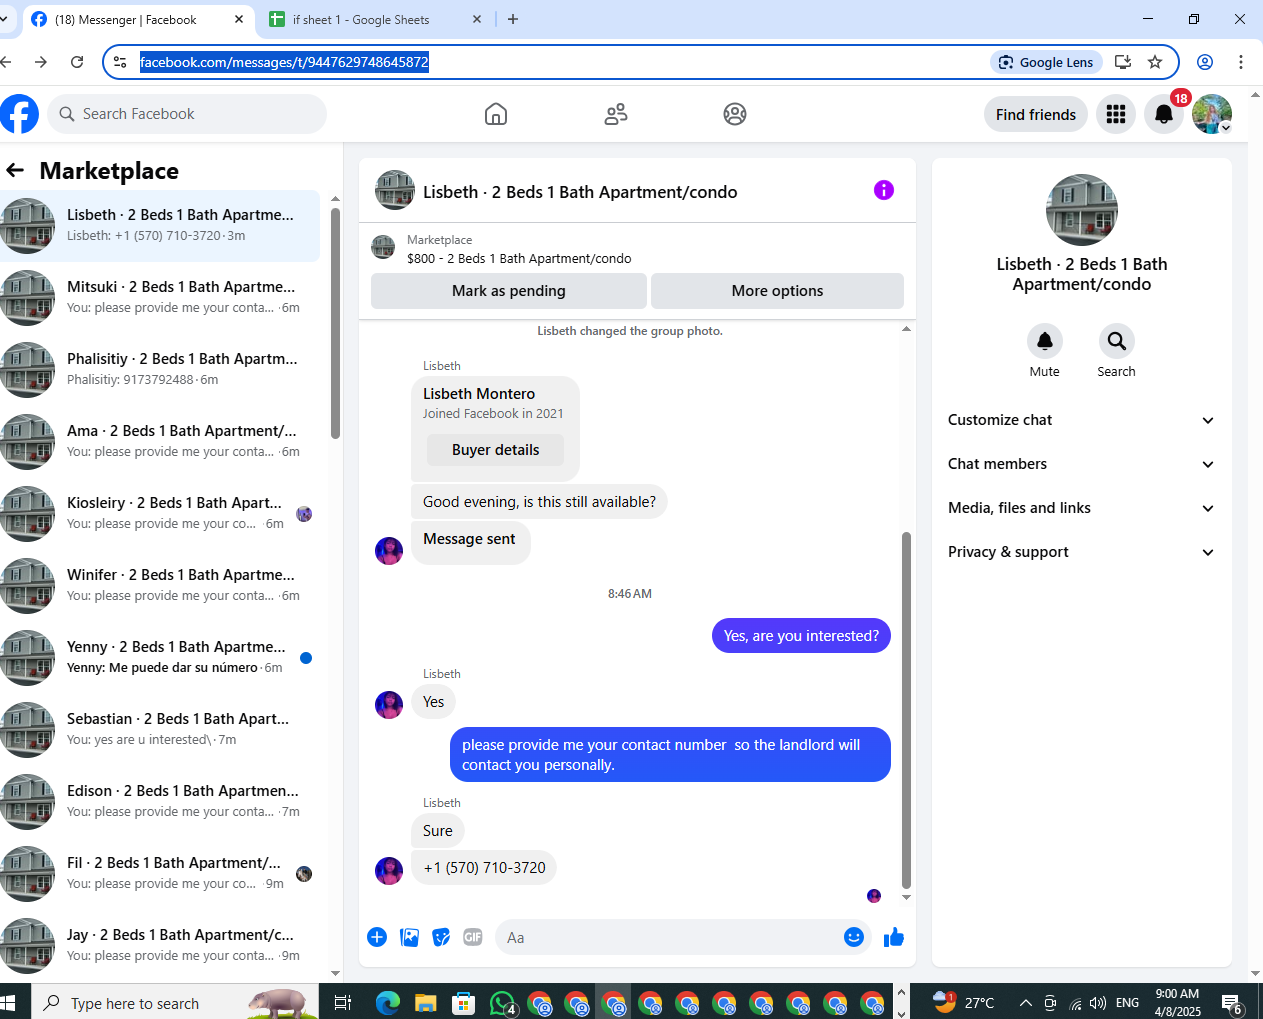This screenshot has width=1263, height=1019.
Task: Open Sebastian 2 Beds conversation
Action: (x=160, y=729)
